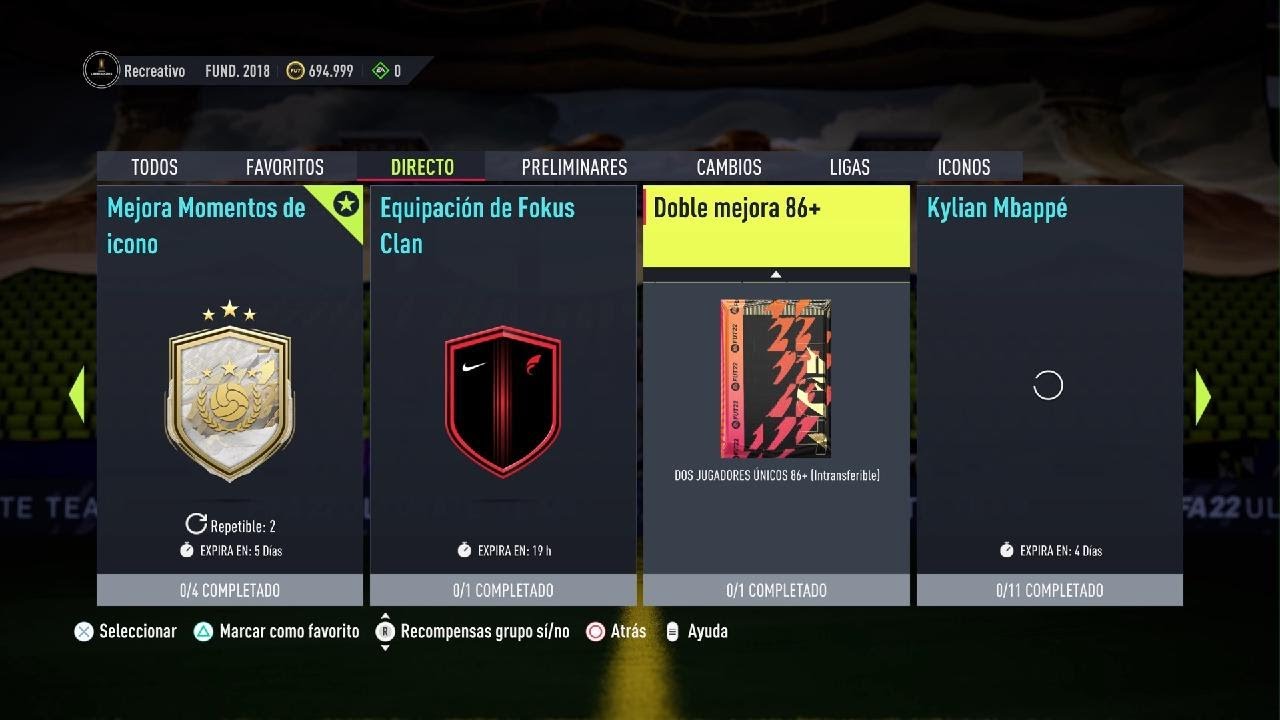Switch to the TODOS tab
The width and height of the screenshot is (1280, 720).
[154, 167]
